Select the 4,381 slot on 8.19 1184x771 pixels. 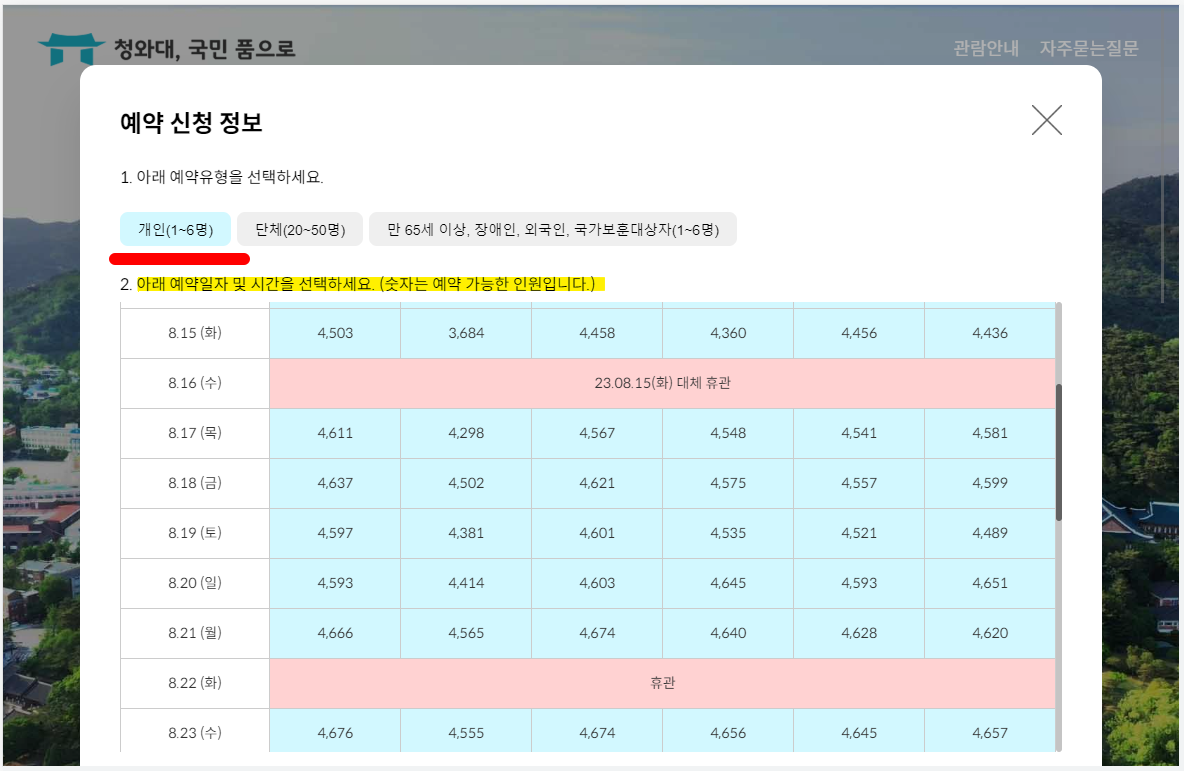[x=465, y=532]
